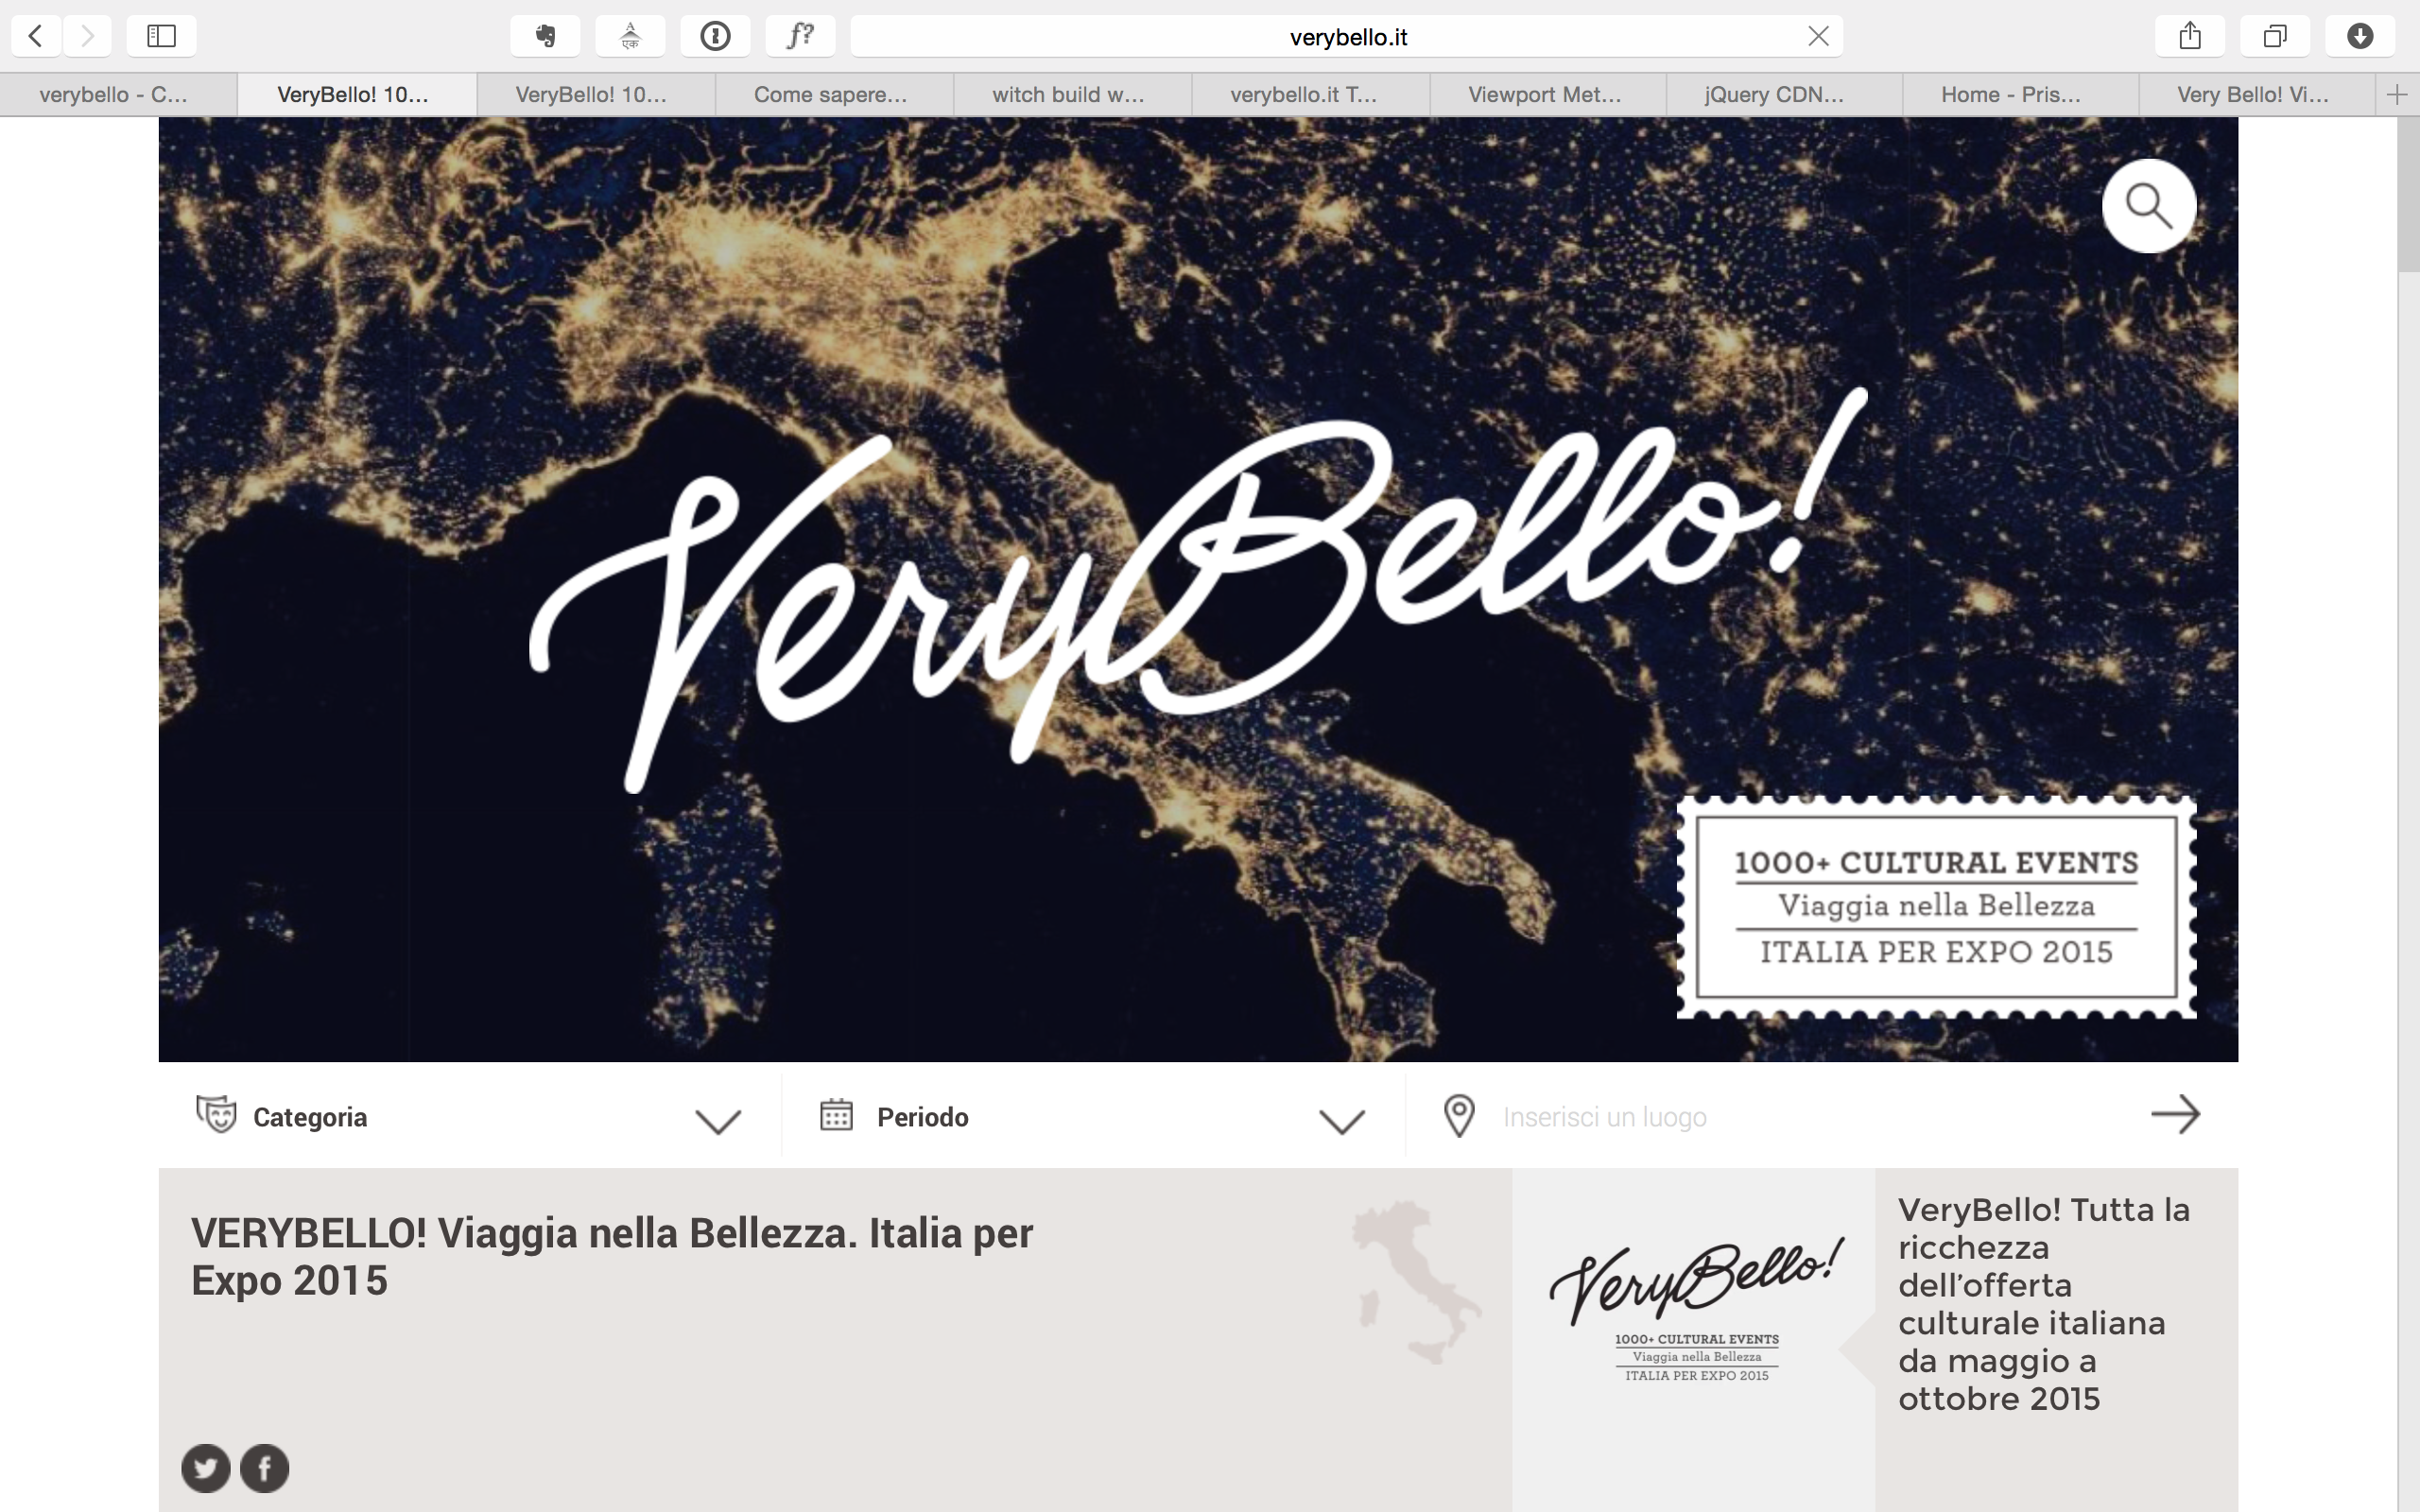Click the browser forward arrow
2420x1512 pixels.
88,36
